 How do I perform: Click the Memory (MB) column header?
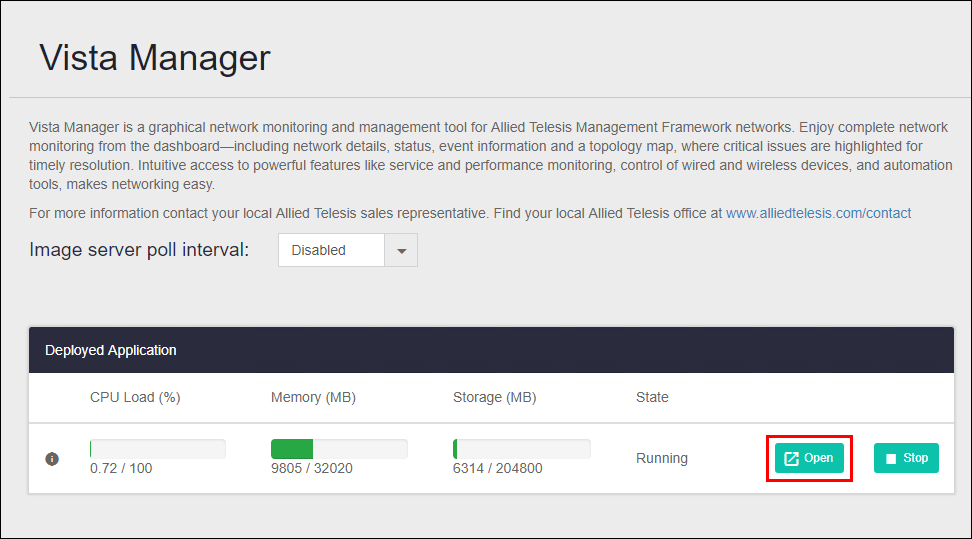tap(313, 397)
